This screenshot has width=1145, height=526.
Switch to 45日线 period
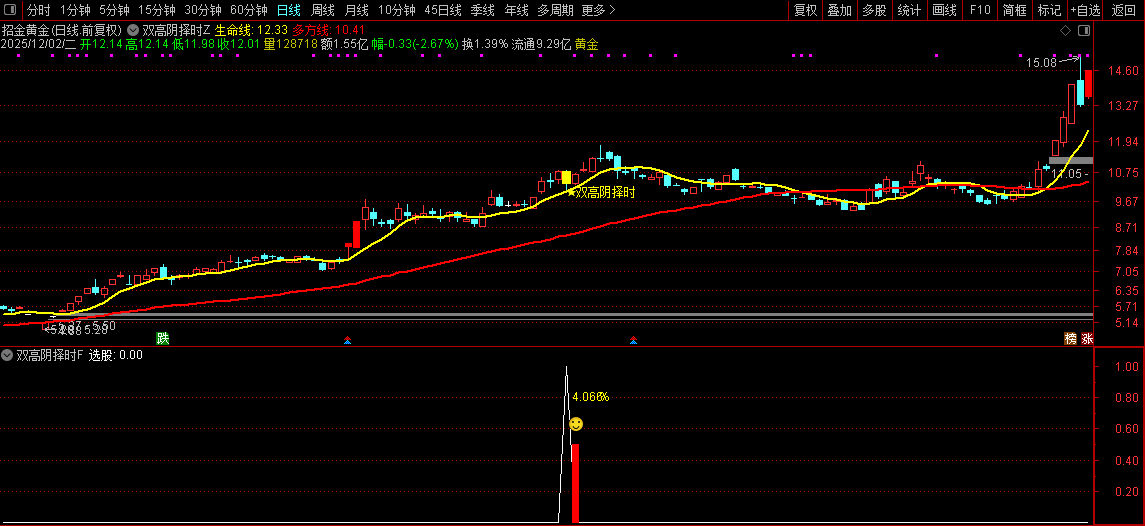pyautogui.click(x=443, y=10)
